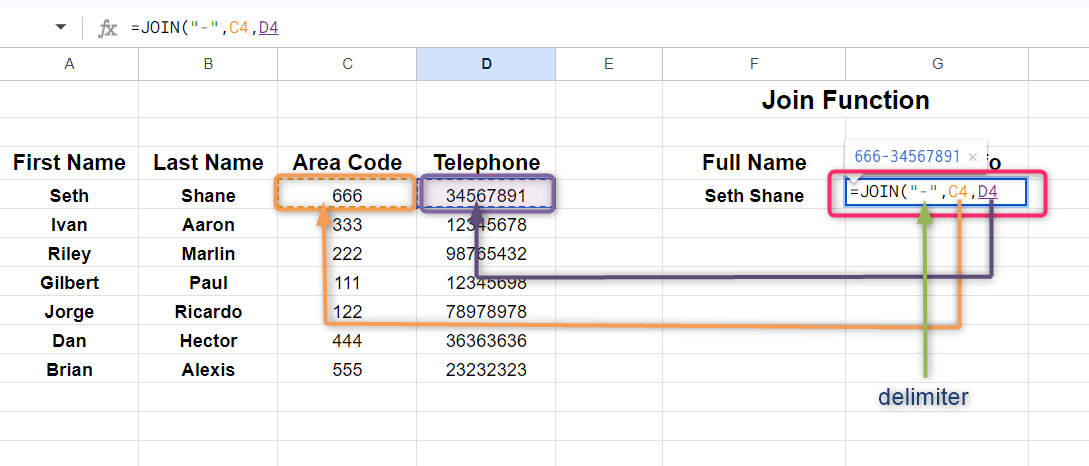1089x466 pixels.
Task: Close the 666-34567891 result preview tooltip
Action: click(x=972, y=157)
